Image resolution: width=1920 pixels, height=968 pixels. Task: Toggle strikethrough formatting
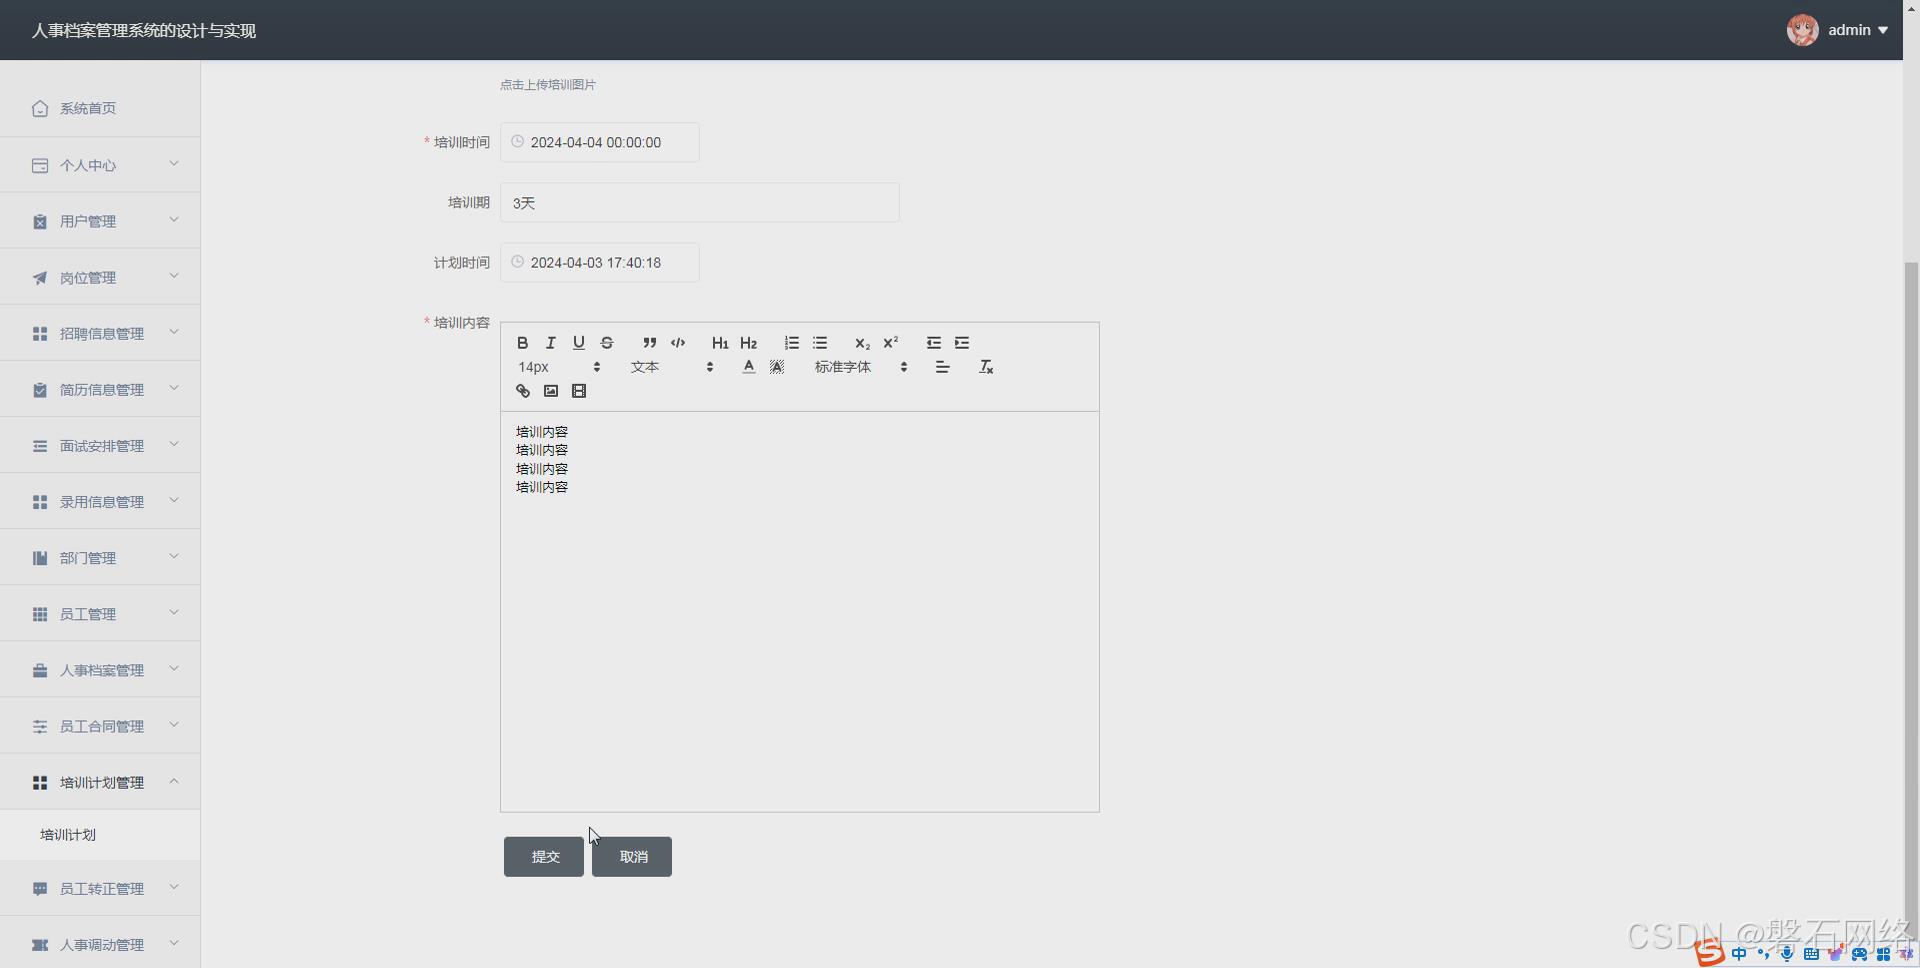click(606, 343)
